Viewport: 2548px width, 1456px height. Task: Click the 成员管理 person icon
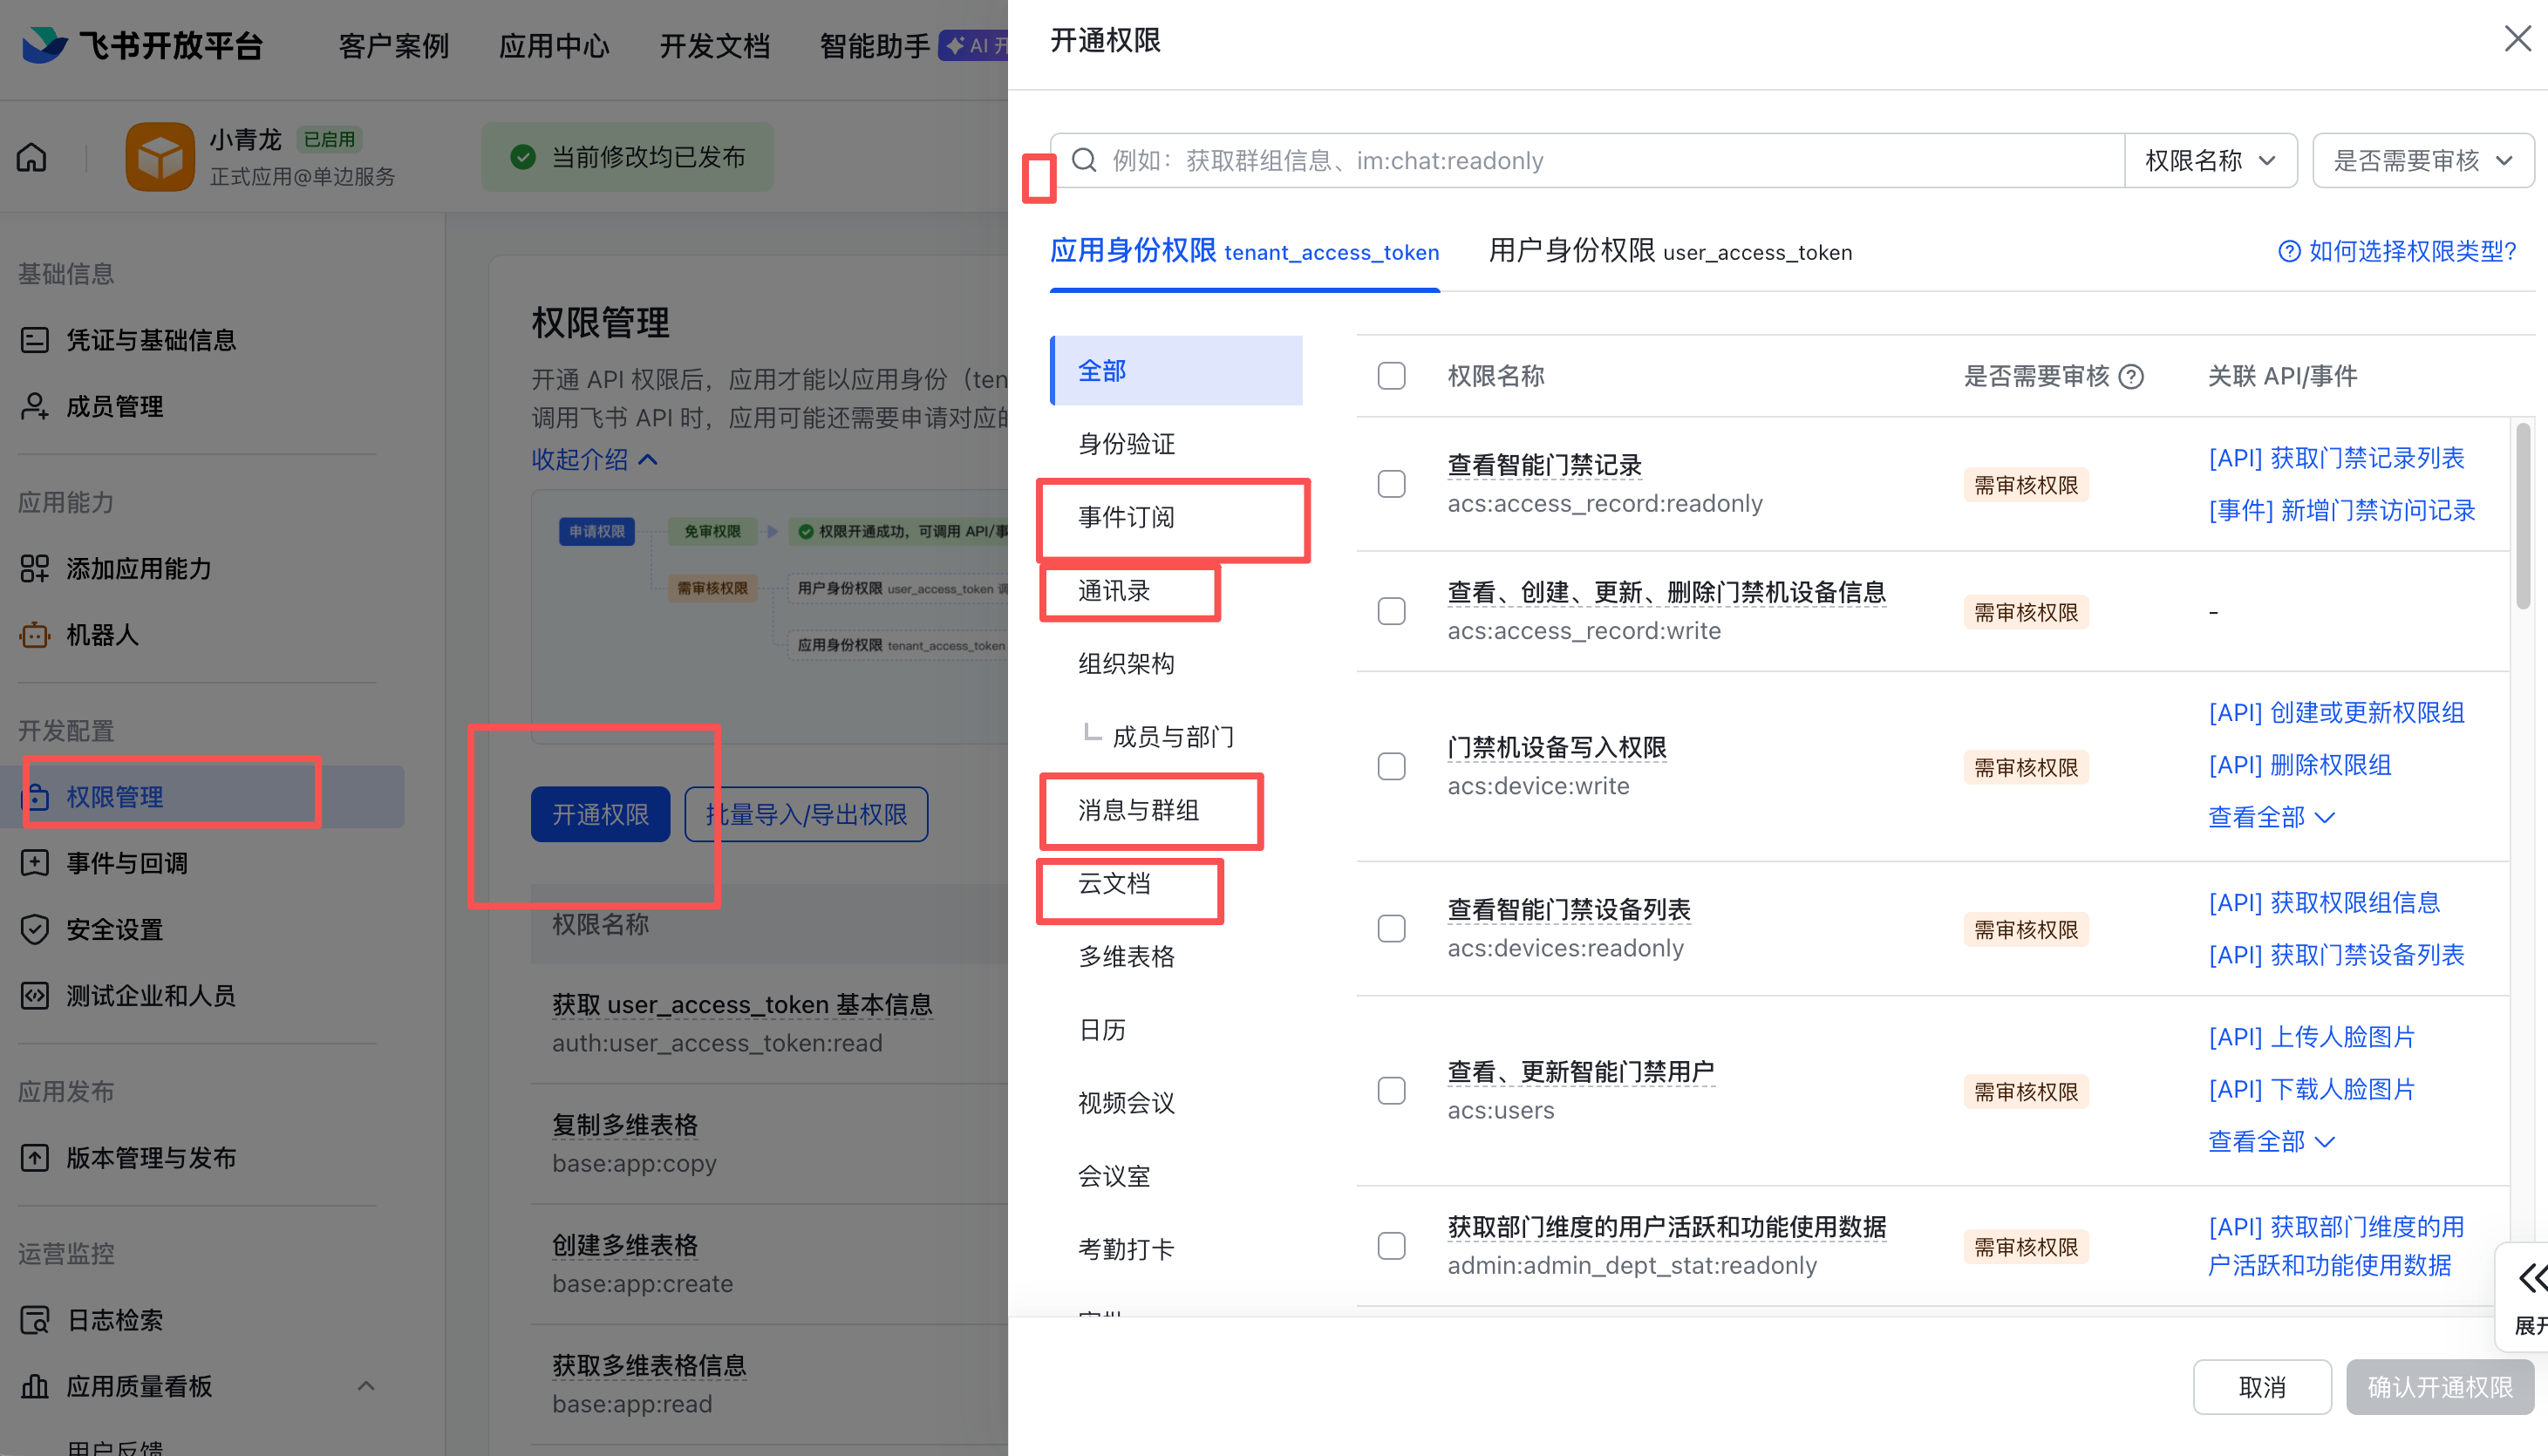point(34,406)
